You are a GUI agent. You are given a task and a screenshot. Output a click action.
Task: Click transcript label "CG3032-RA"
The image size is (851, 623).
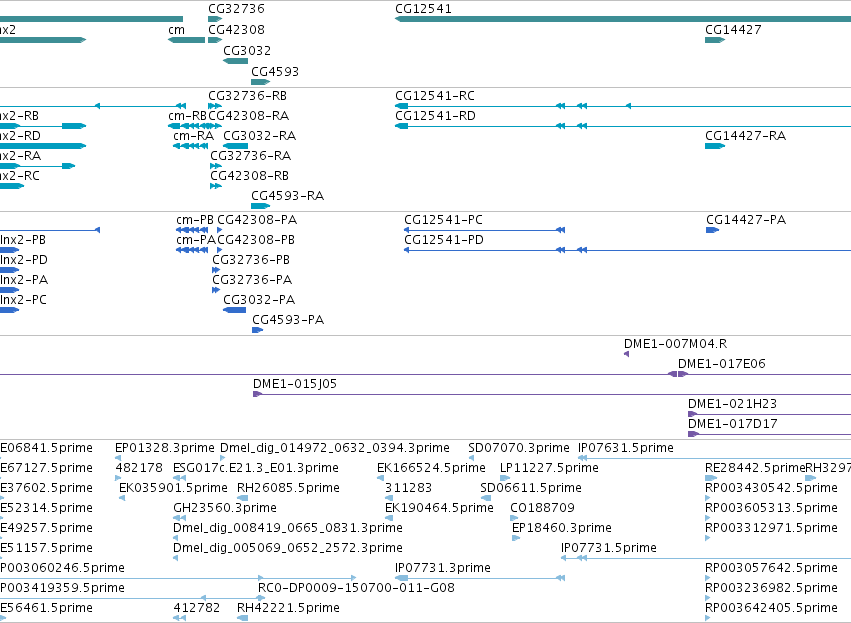point(259,136)
